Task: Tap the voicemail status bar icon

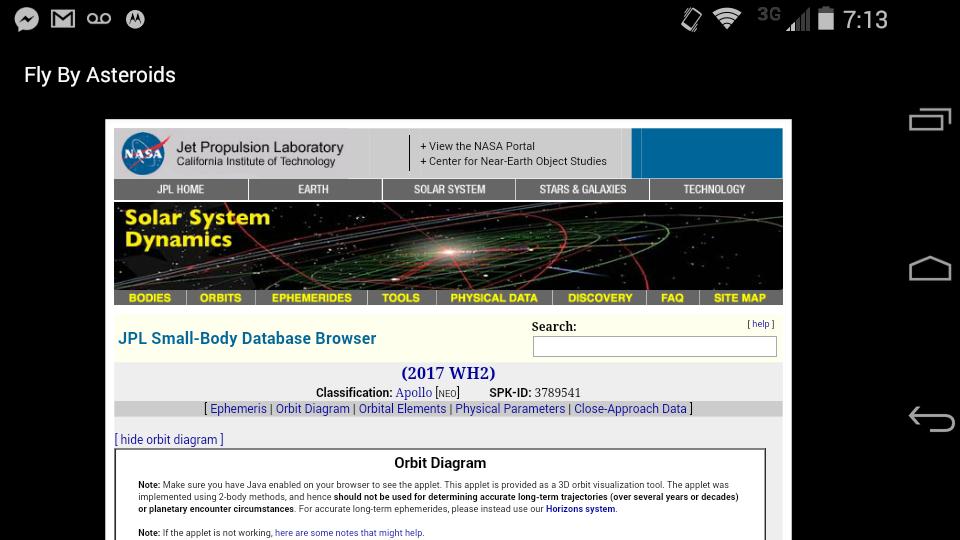Action: [99, 19]
